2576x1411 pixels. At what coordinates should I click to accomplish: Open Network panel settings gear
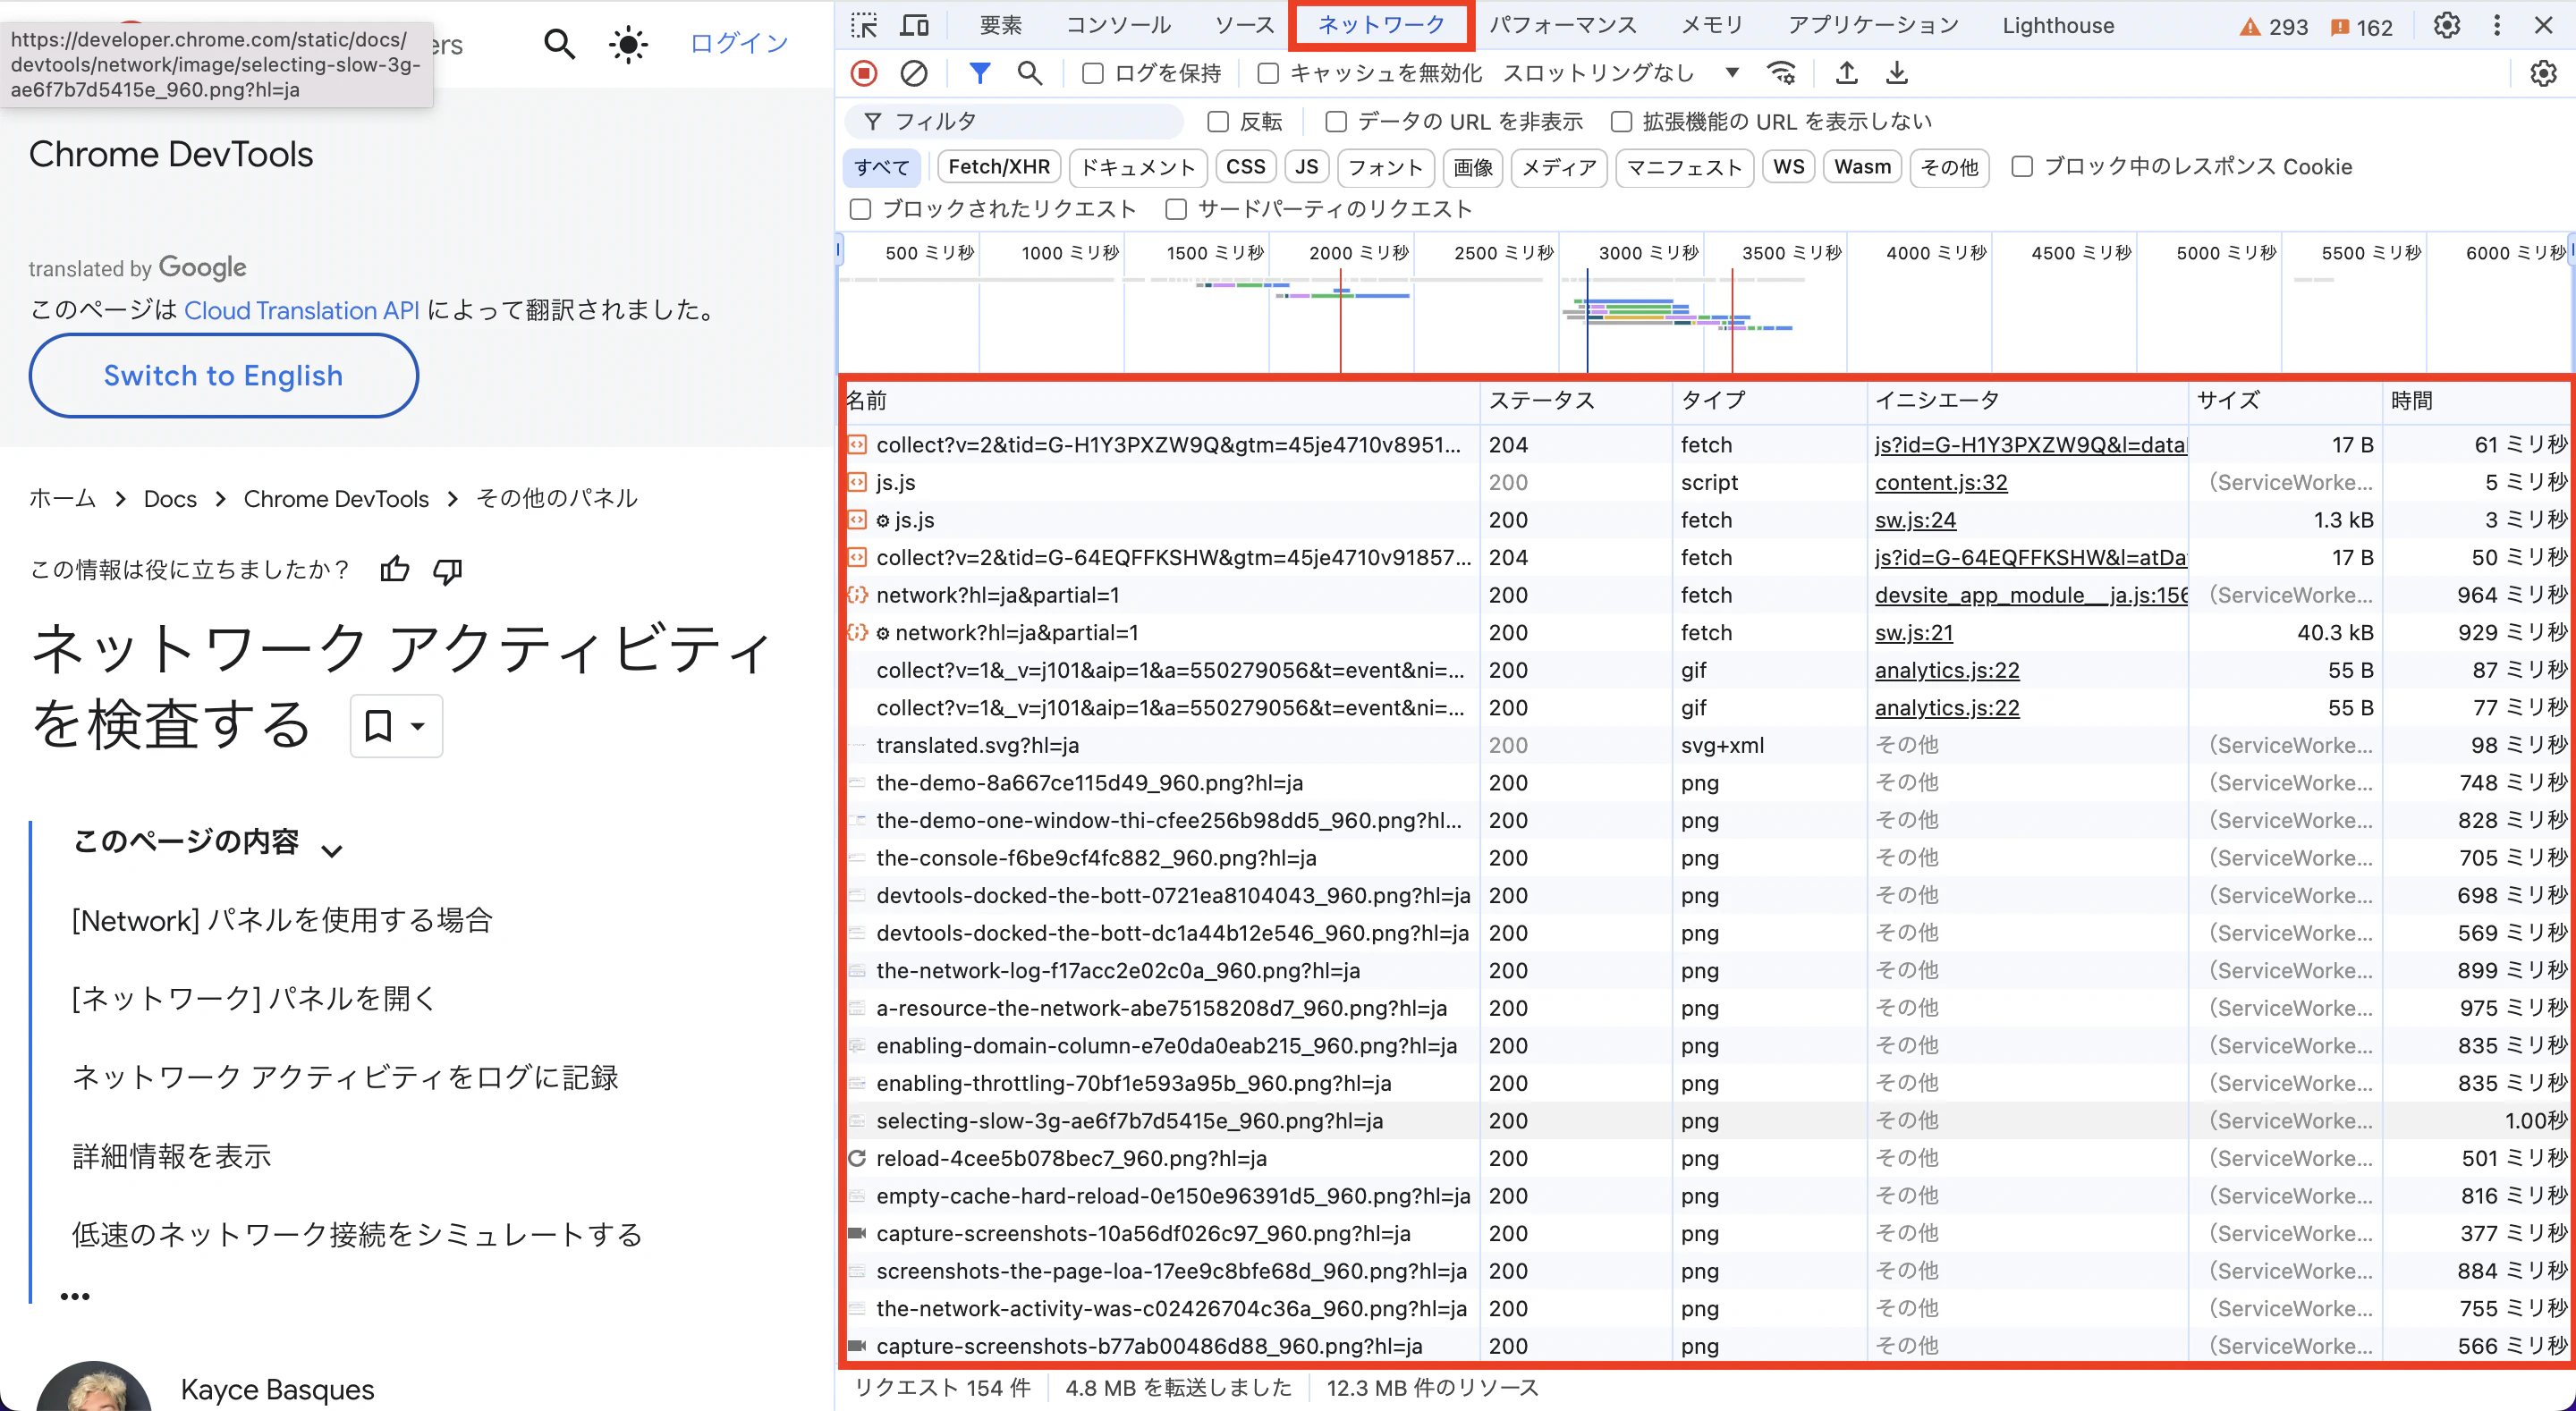2543,73
